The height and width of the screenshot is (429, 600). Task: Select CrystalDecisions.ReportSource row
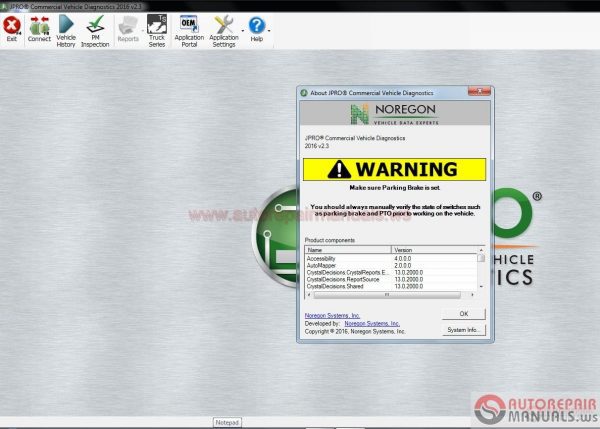pos(391,279)
